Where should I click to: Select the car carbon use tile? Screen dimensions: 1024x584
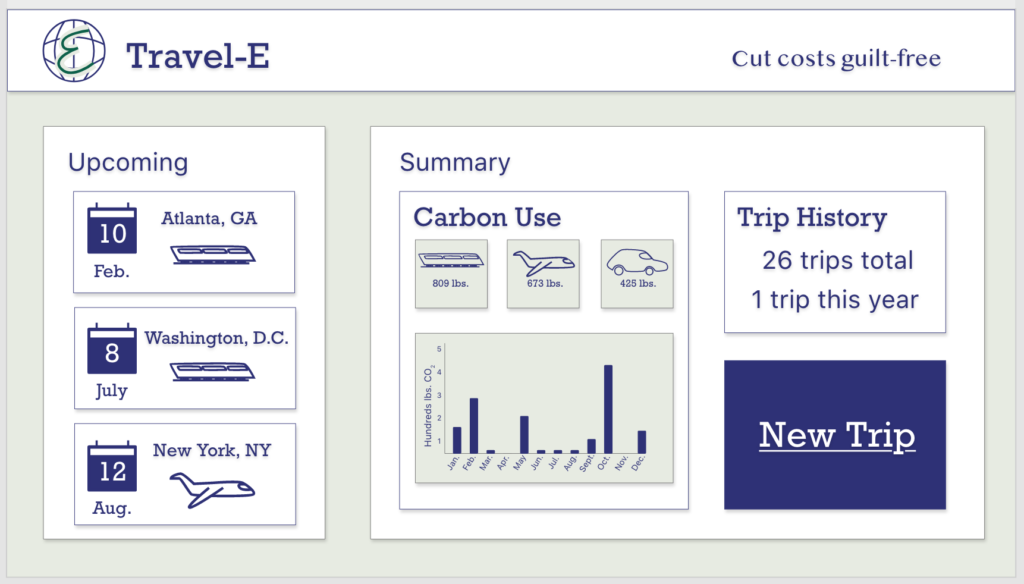pos(637,273)
